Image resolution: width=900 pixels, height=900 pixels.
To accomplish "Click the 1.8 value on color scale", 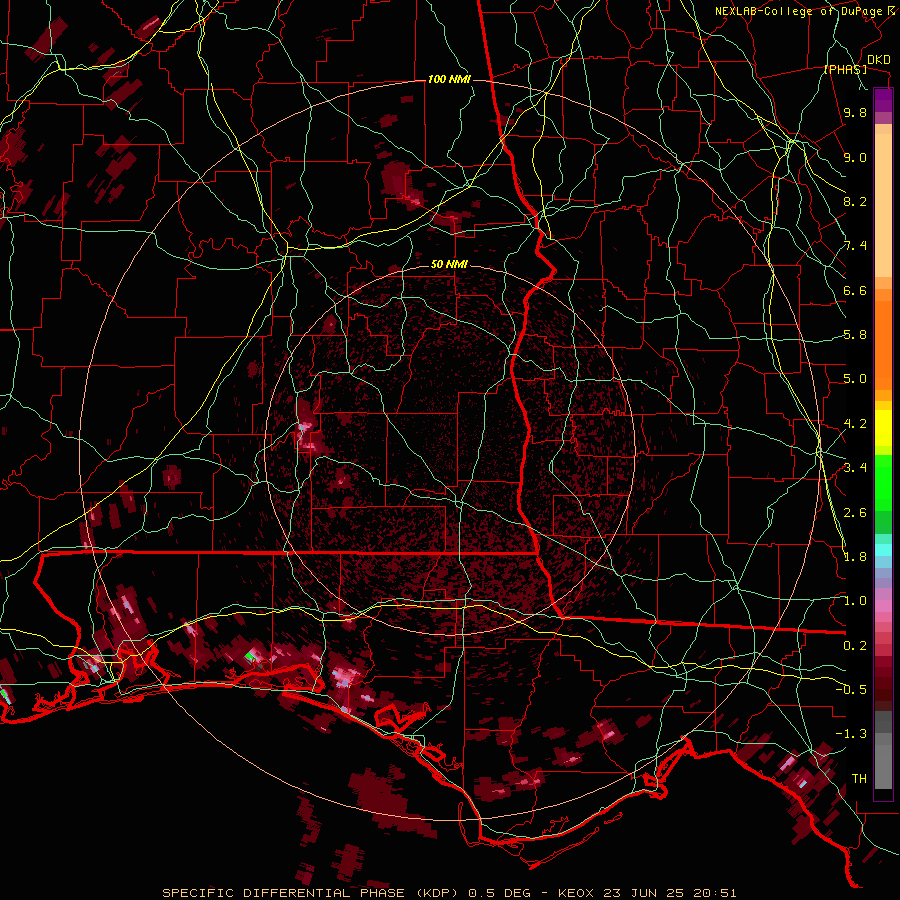I will point(855,557).
